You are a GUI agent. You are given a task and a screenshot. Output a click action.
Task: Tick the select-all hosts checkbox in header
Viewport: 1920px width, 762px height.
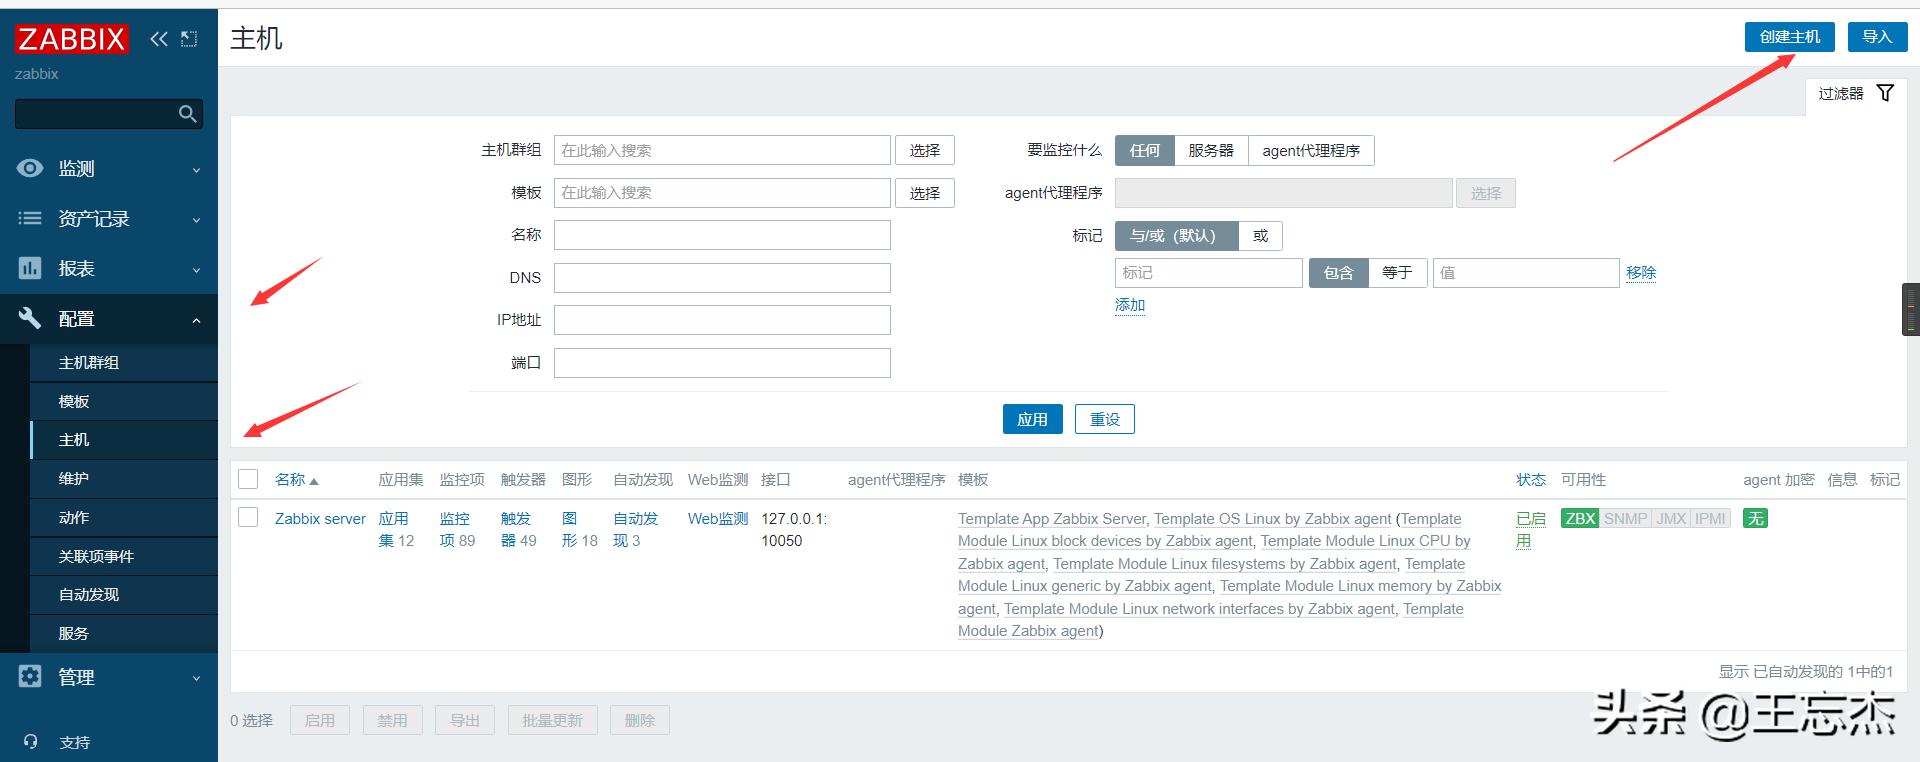coord(248,479)
